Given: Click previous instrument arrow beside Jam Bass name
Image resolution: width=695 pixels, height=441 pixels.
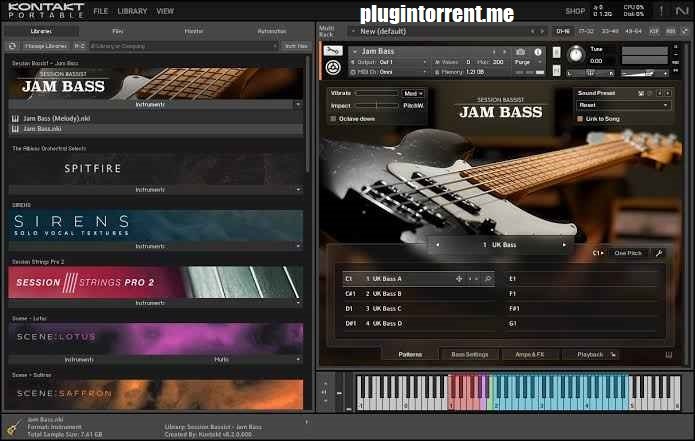Looking at the screenshot, I should click(x=495, y=51).
